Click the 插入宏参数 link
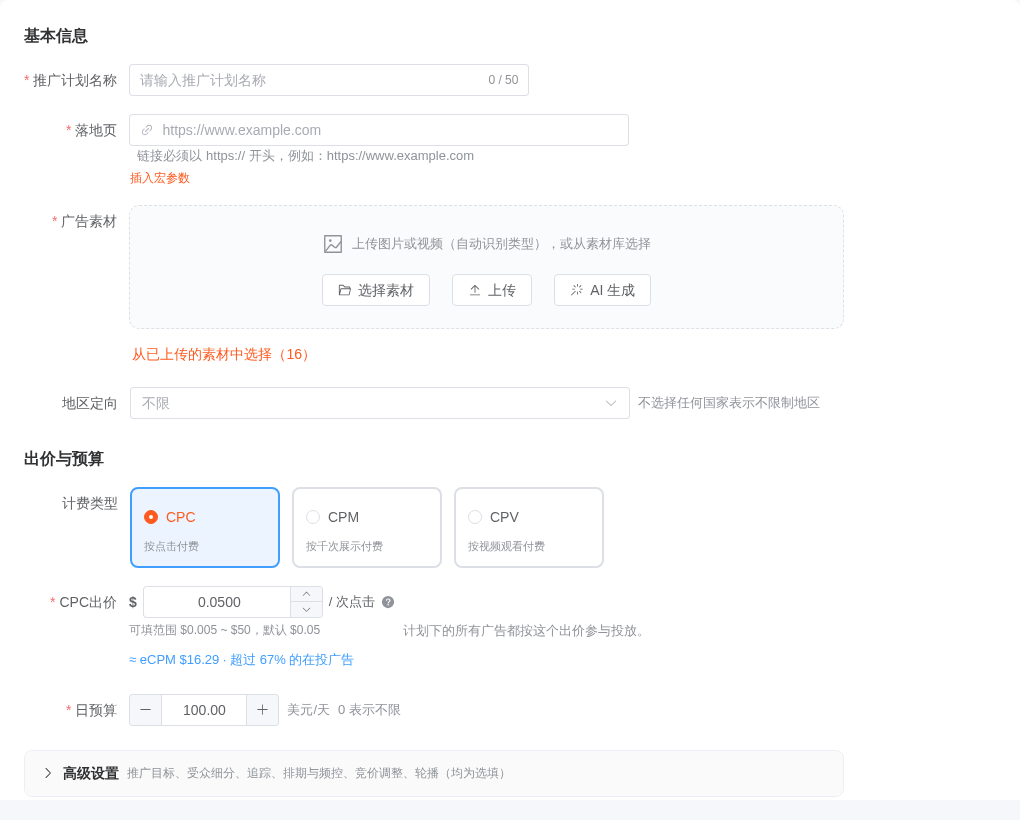Screen dimensions: 1020x820 [160, 178]
